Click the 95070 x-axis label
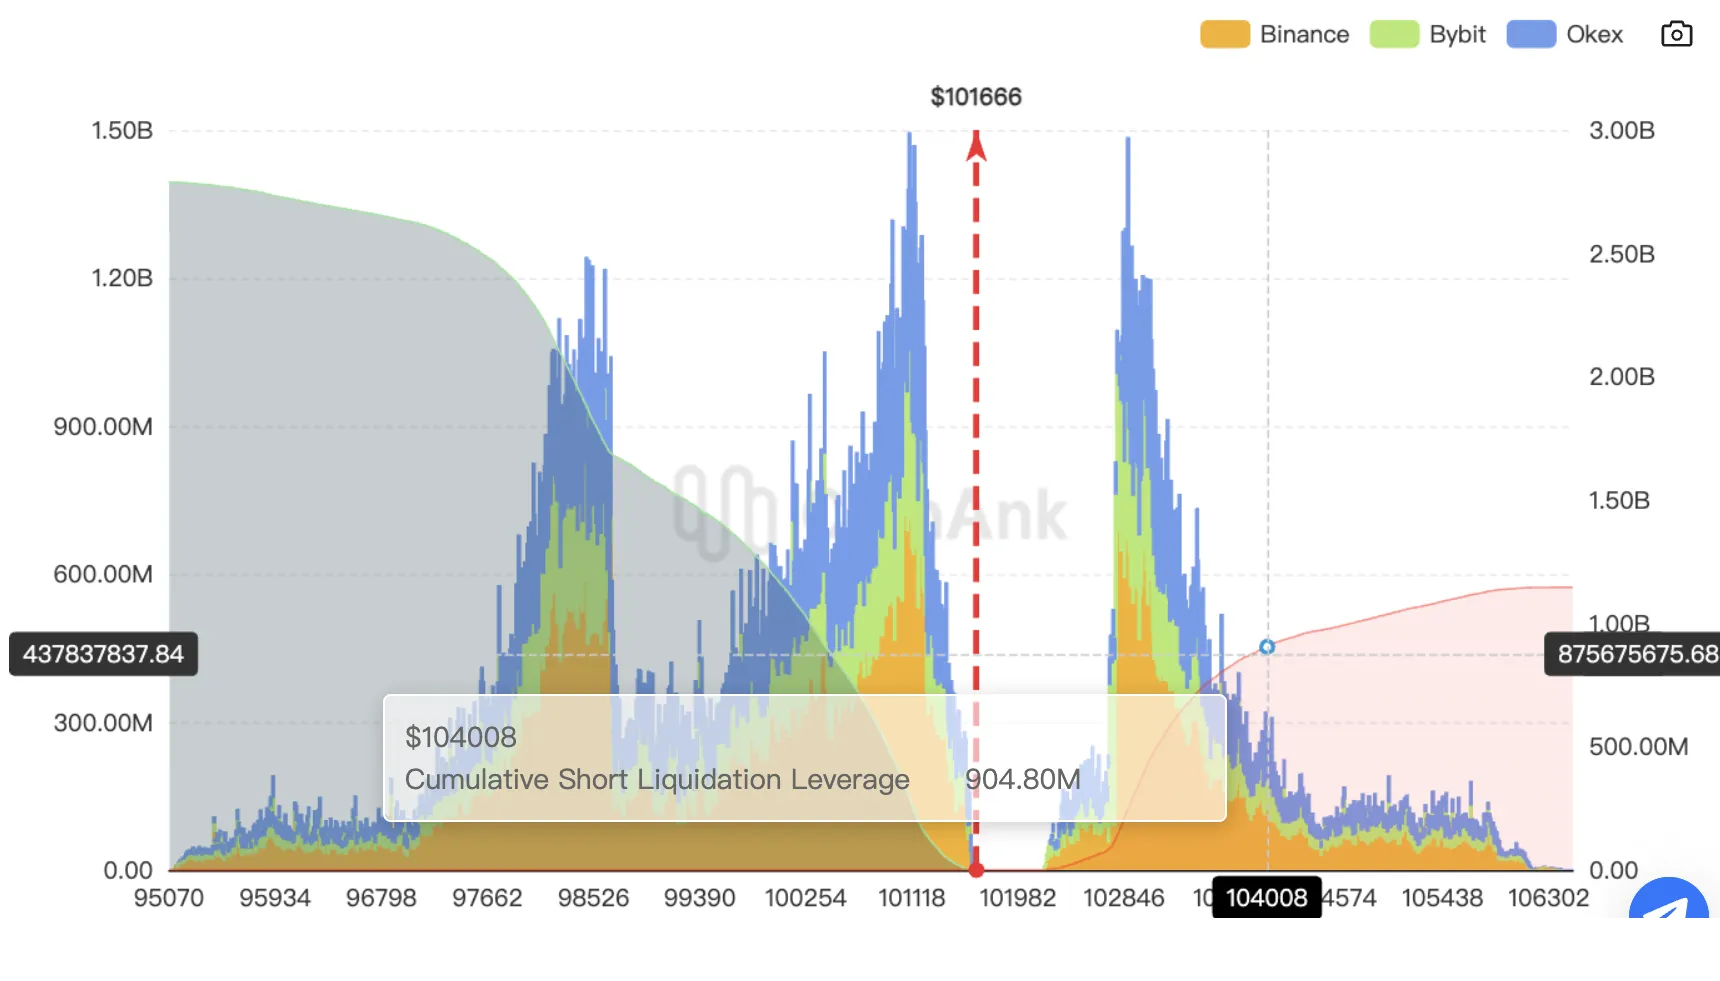This screenshot has height=981, width=1720. (x=169, y=898)
